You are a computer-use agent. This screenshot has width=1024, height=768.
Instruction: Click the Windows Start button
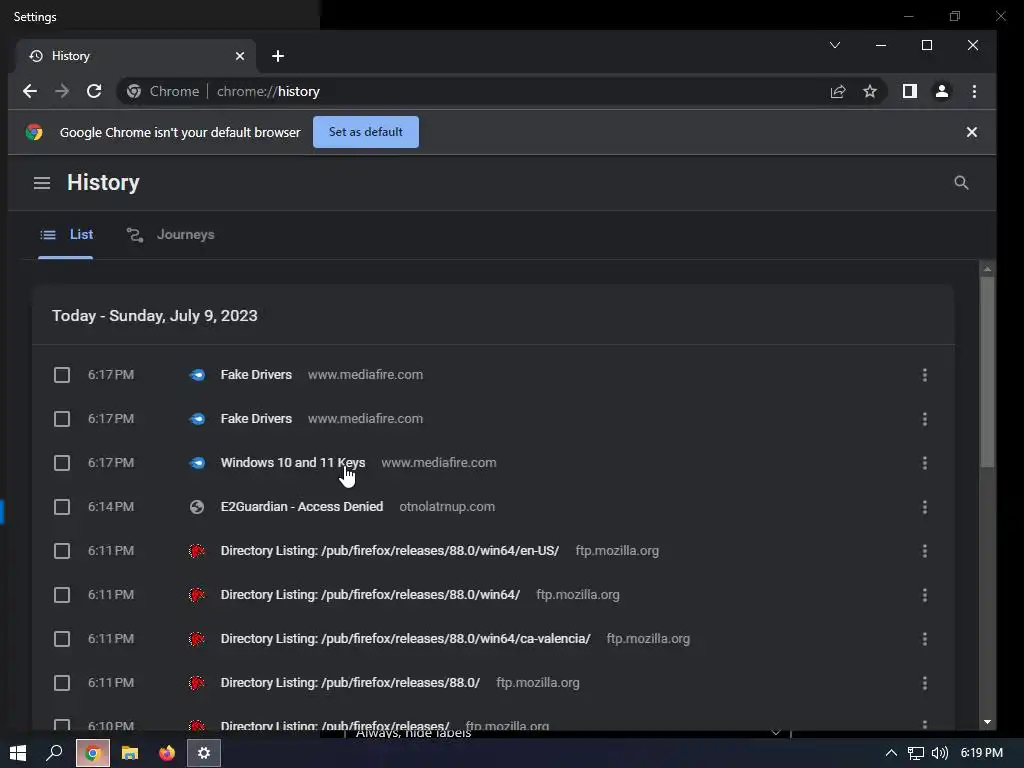pos(18,753)
